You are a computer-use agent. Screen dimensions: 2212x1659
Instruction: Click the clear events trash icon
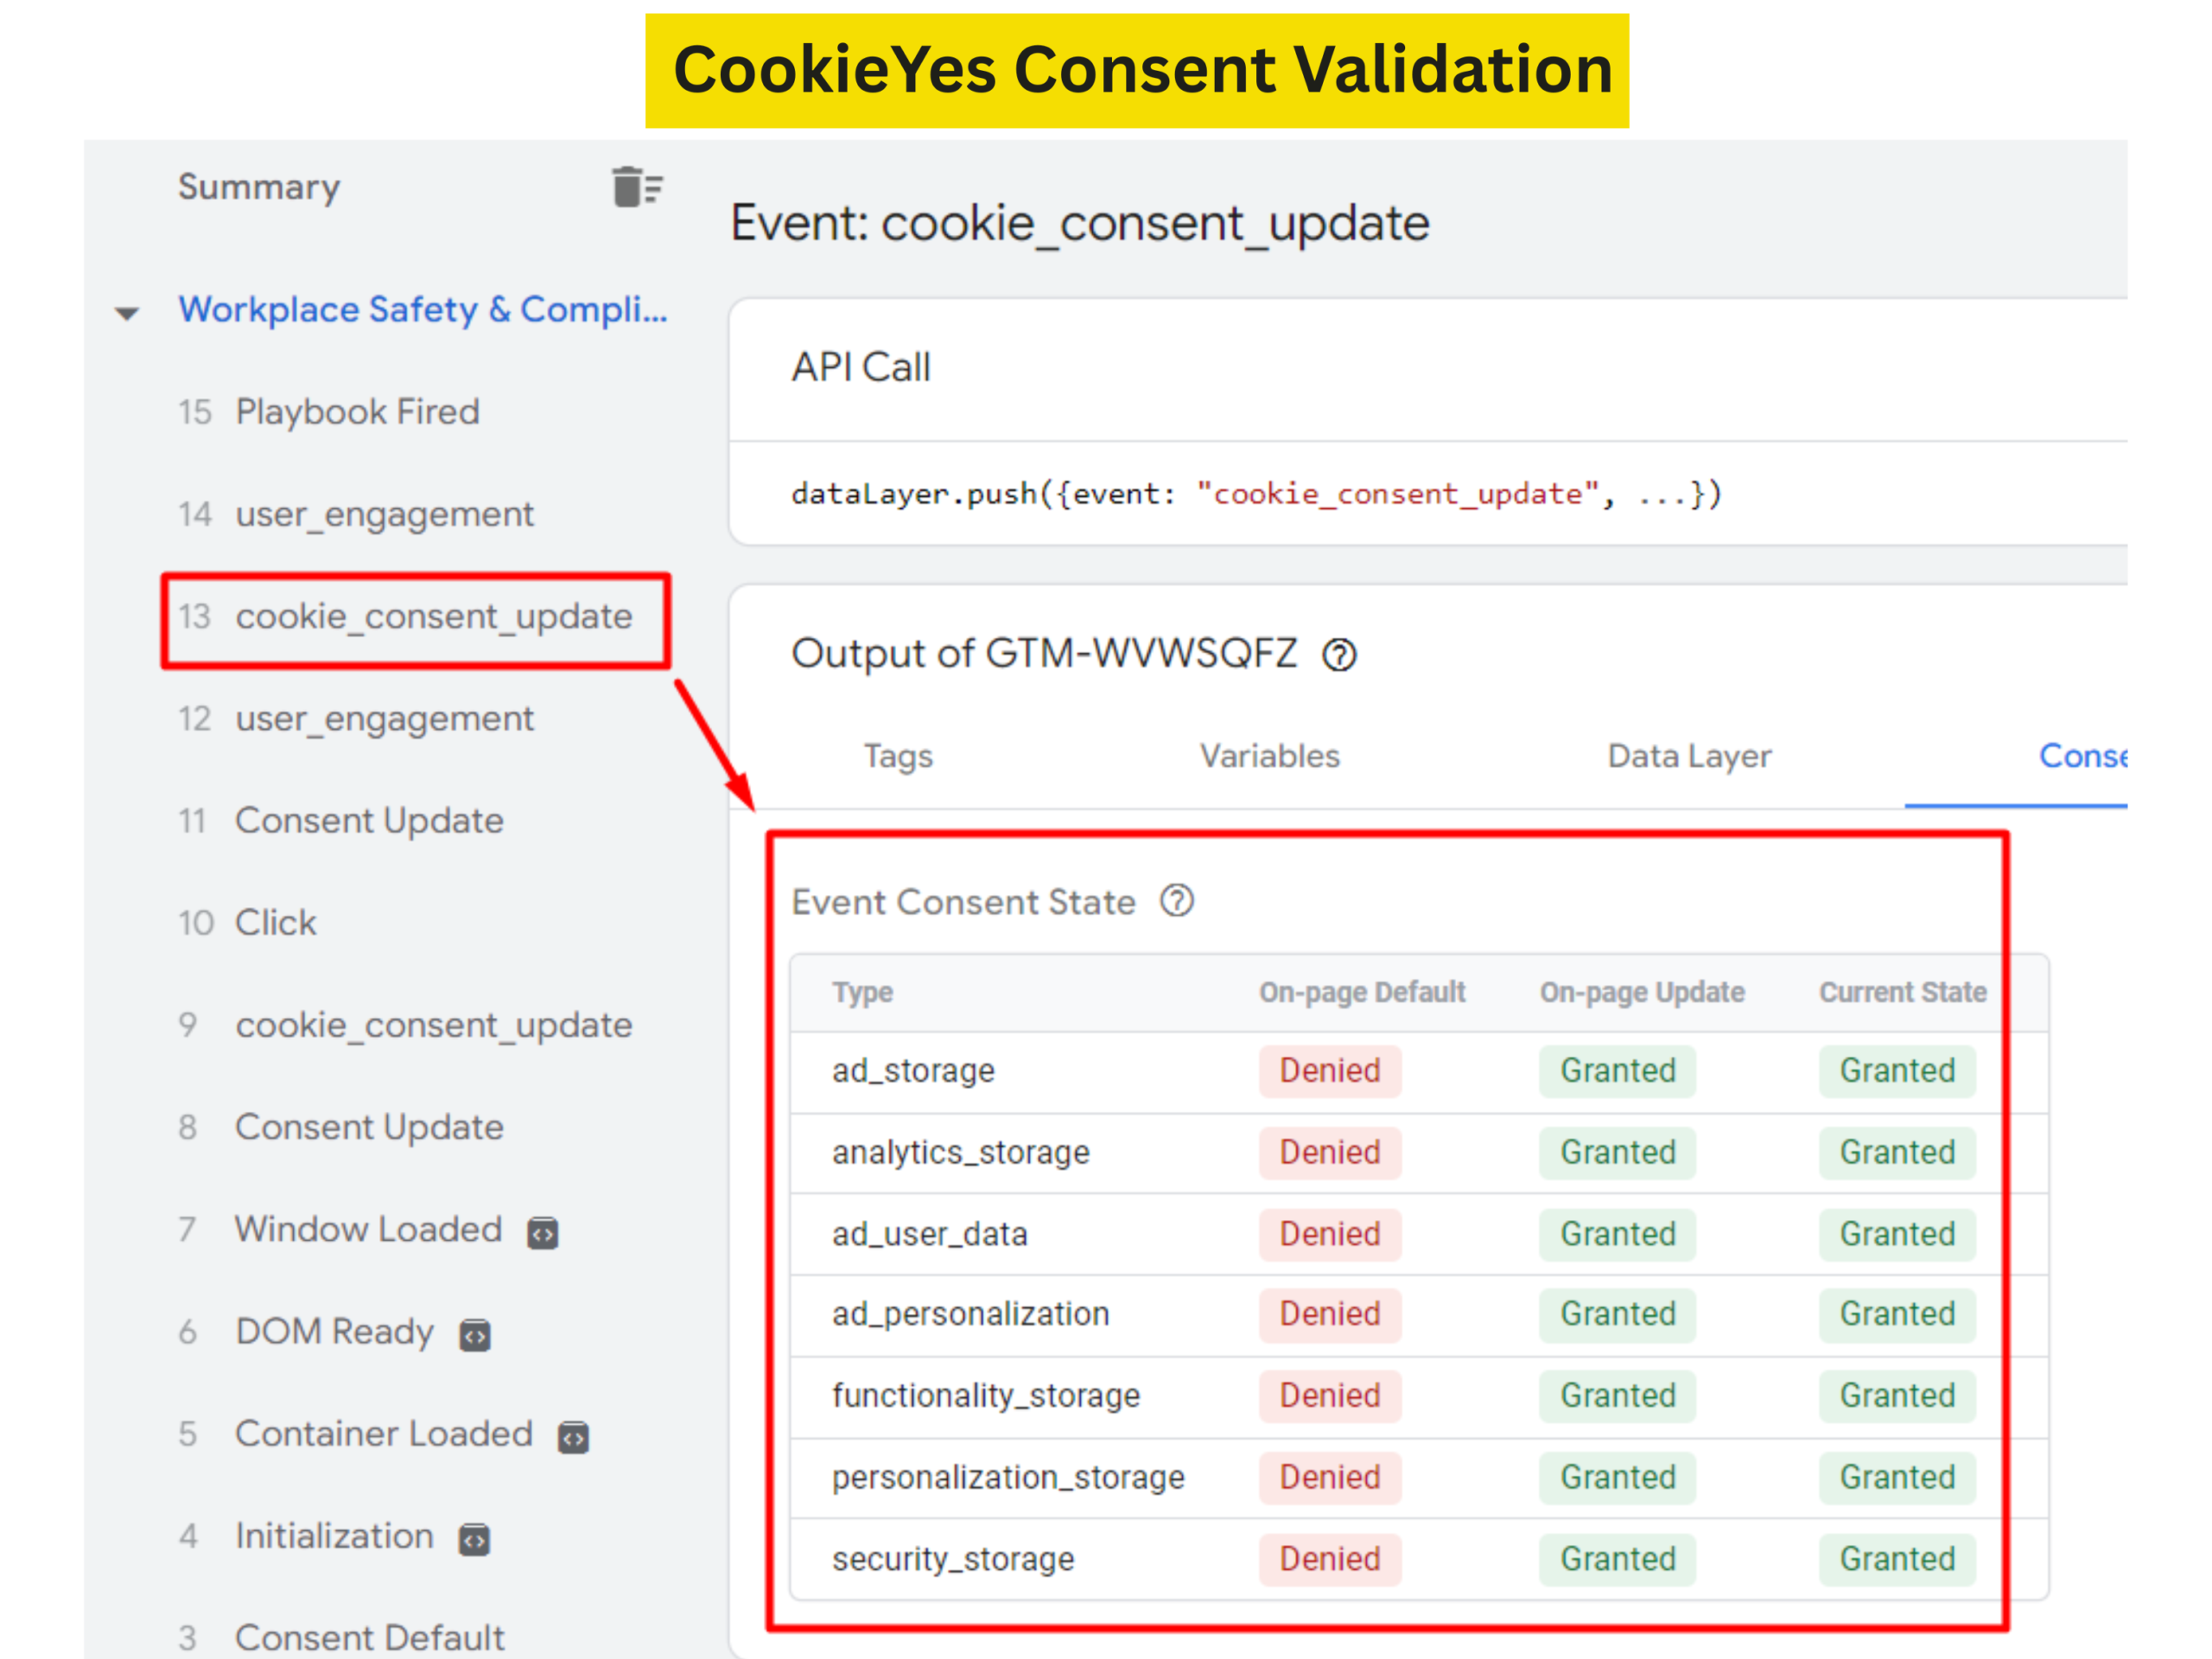(x=637, y=187)
